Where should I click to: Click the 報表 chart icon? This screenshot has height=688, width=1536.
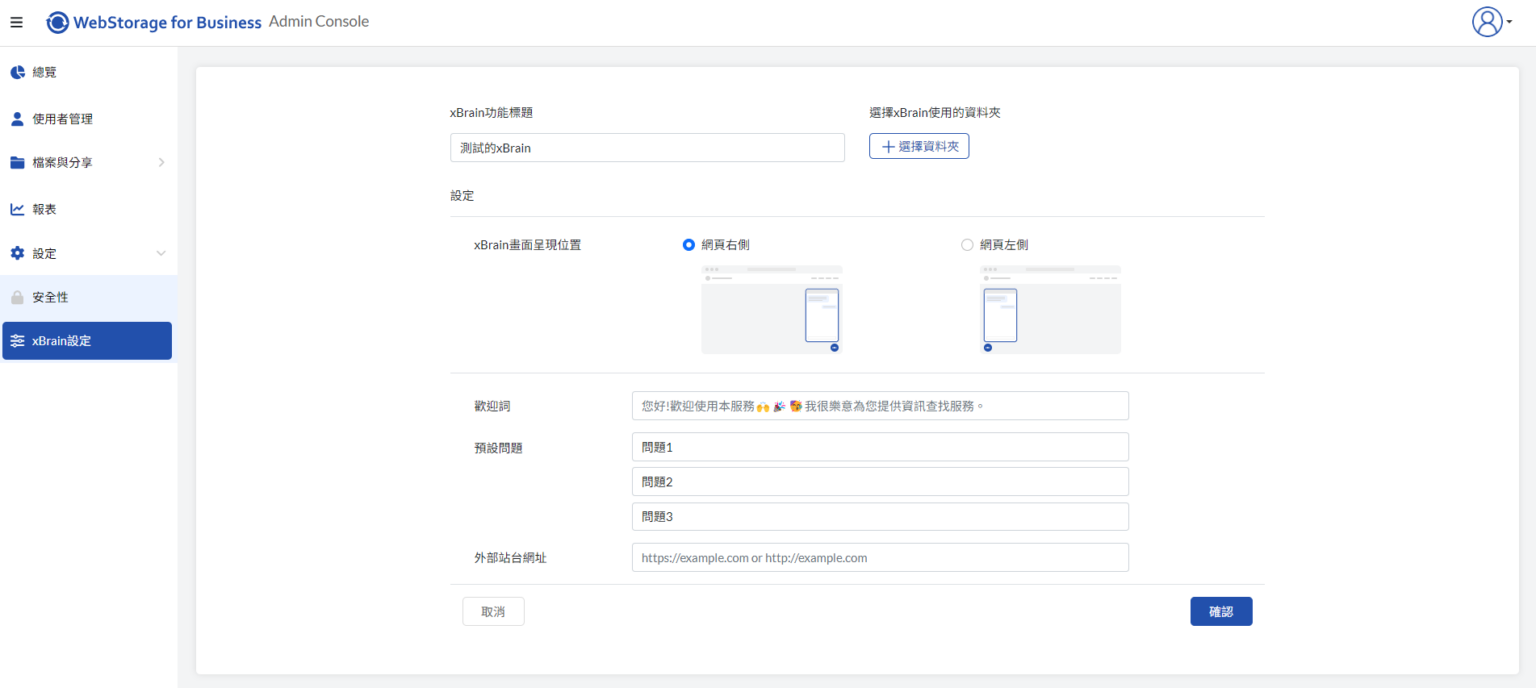17,209
